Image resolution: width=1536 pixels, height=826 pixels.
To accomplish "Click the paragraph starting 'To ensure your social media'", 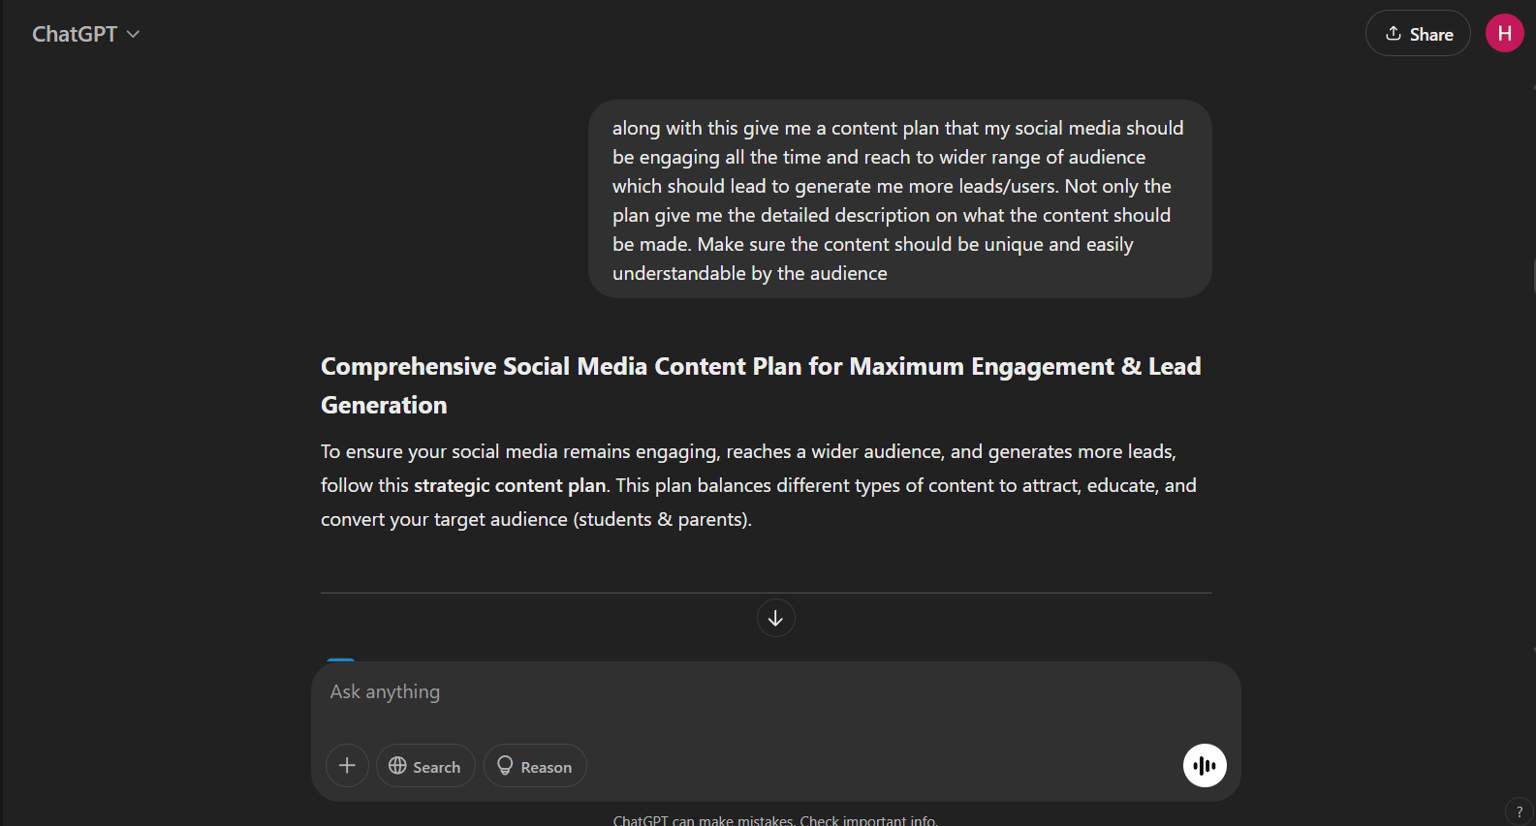I will click(759, 486).
